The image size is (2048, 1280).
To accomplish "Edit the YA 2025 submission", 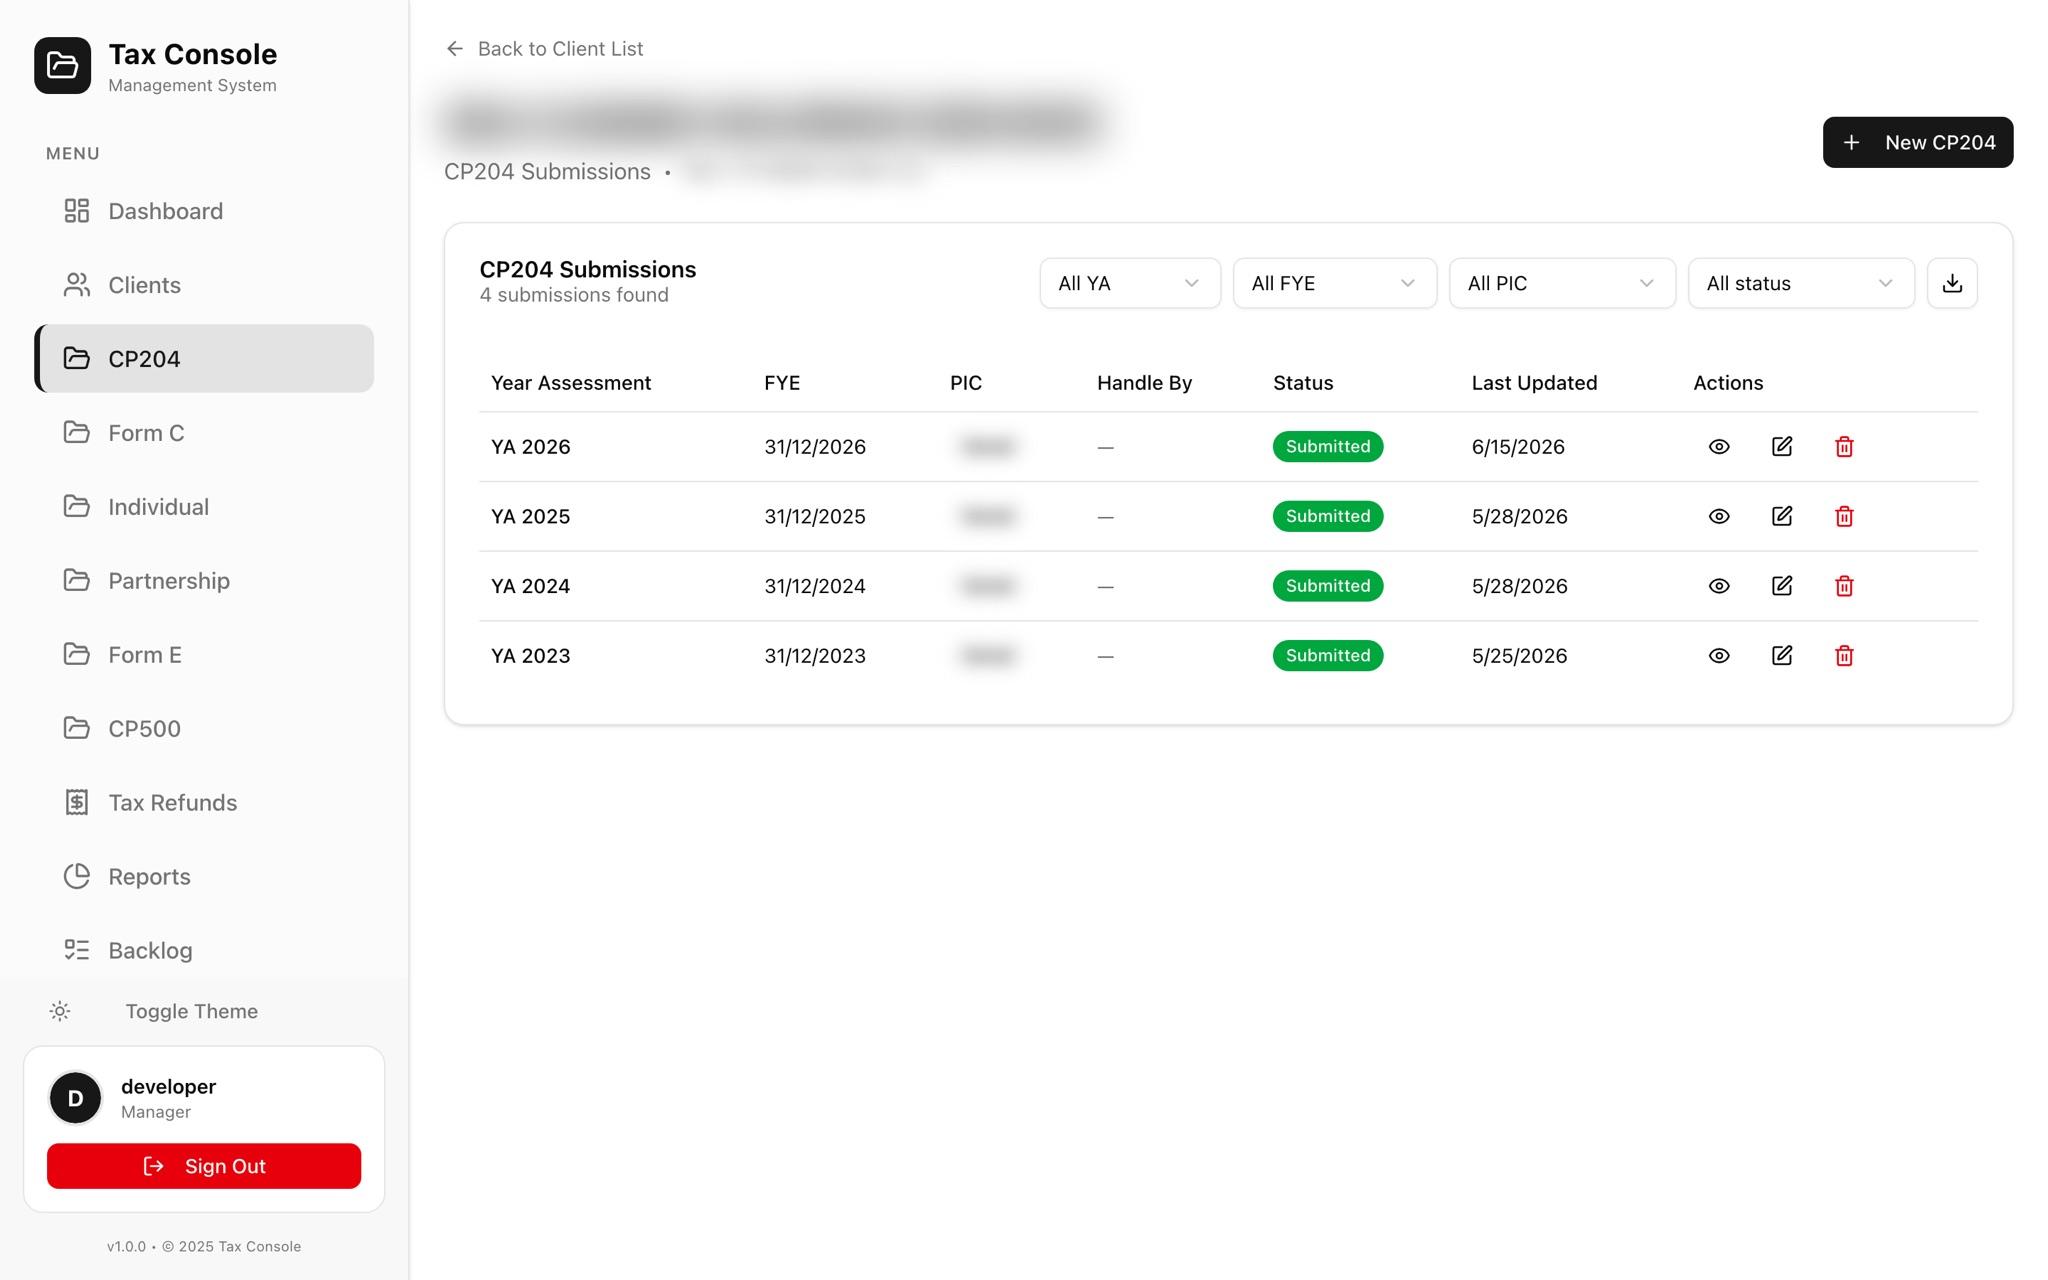I will pos(1782,516).
